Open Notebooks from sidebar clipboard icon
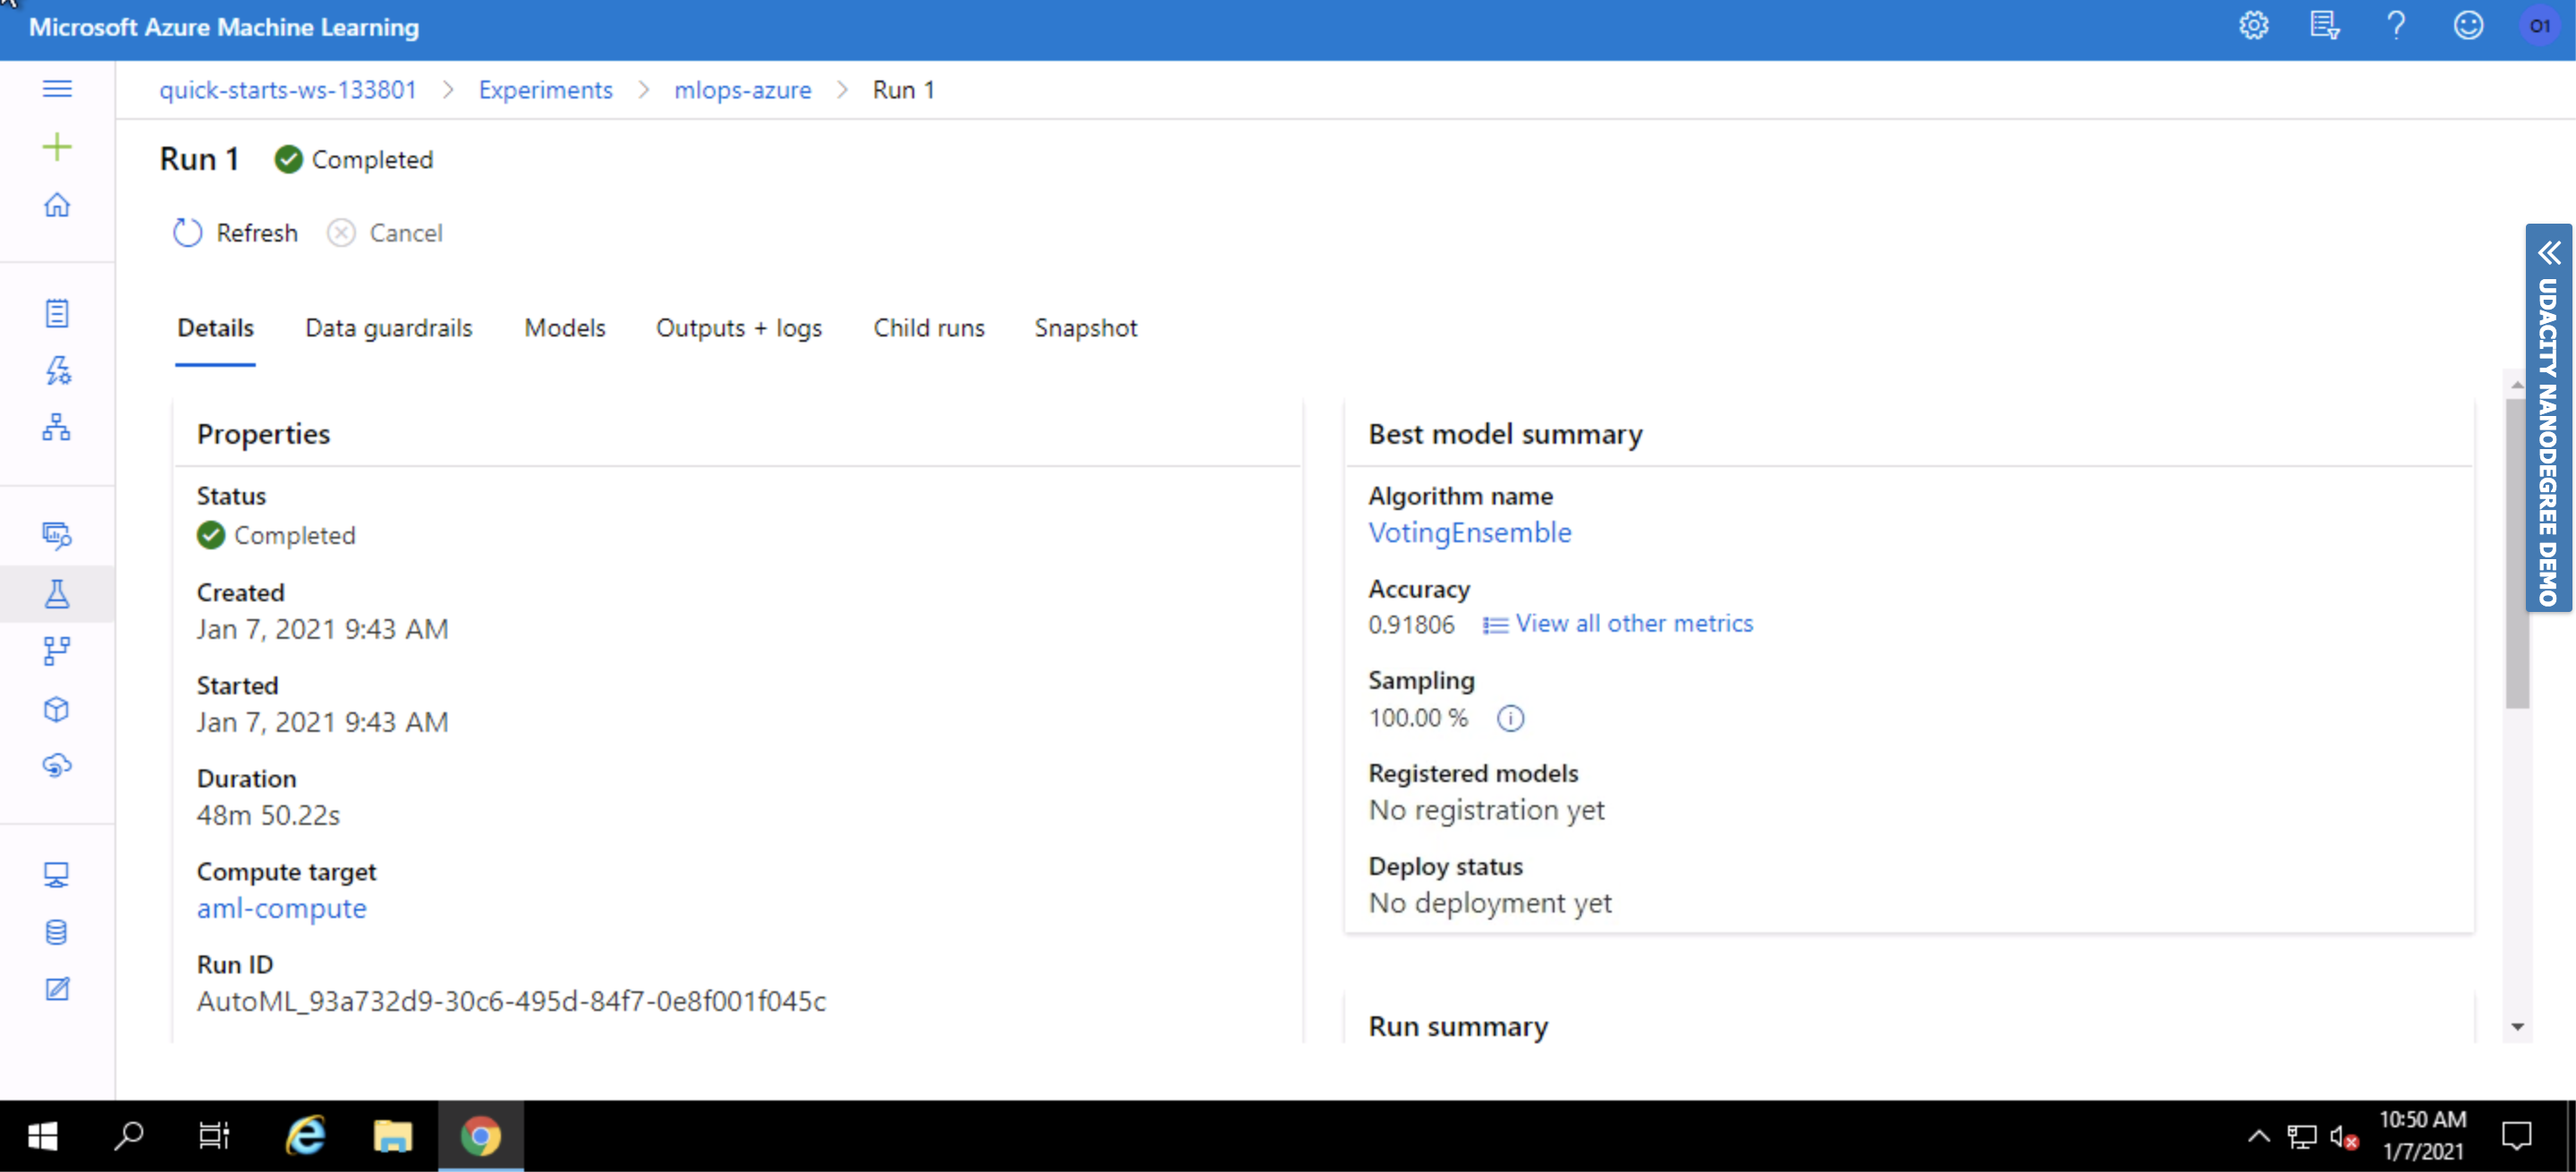This screenshot has height=1172, width=2576. pyautogui.click(x=57, y=313)
